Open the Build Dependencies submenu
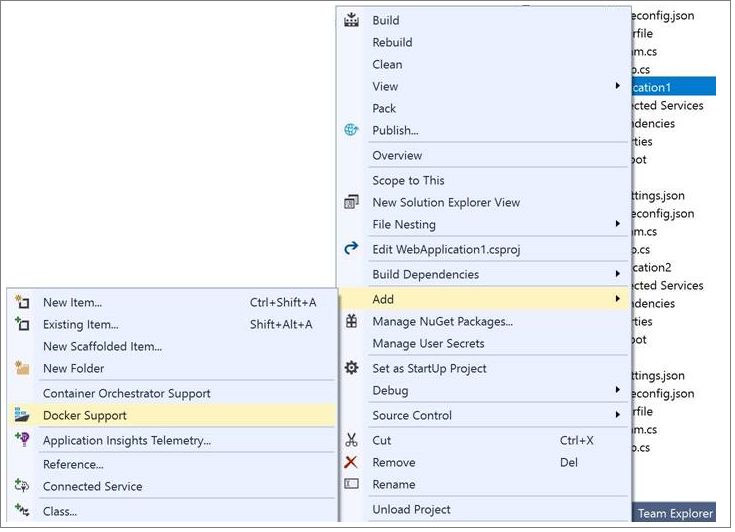The height and width of the screenshot is (532, 735). 617,274
